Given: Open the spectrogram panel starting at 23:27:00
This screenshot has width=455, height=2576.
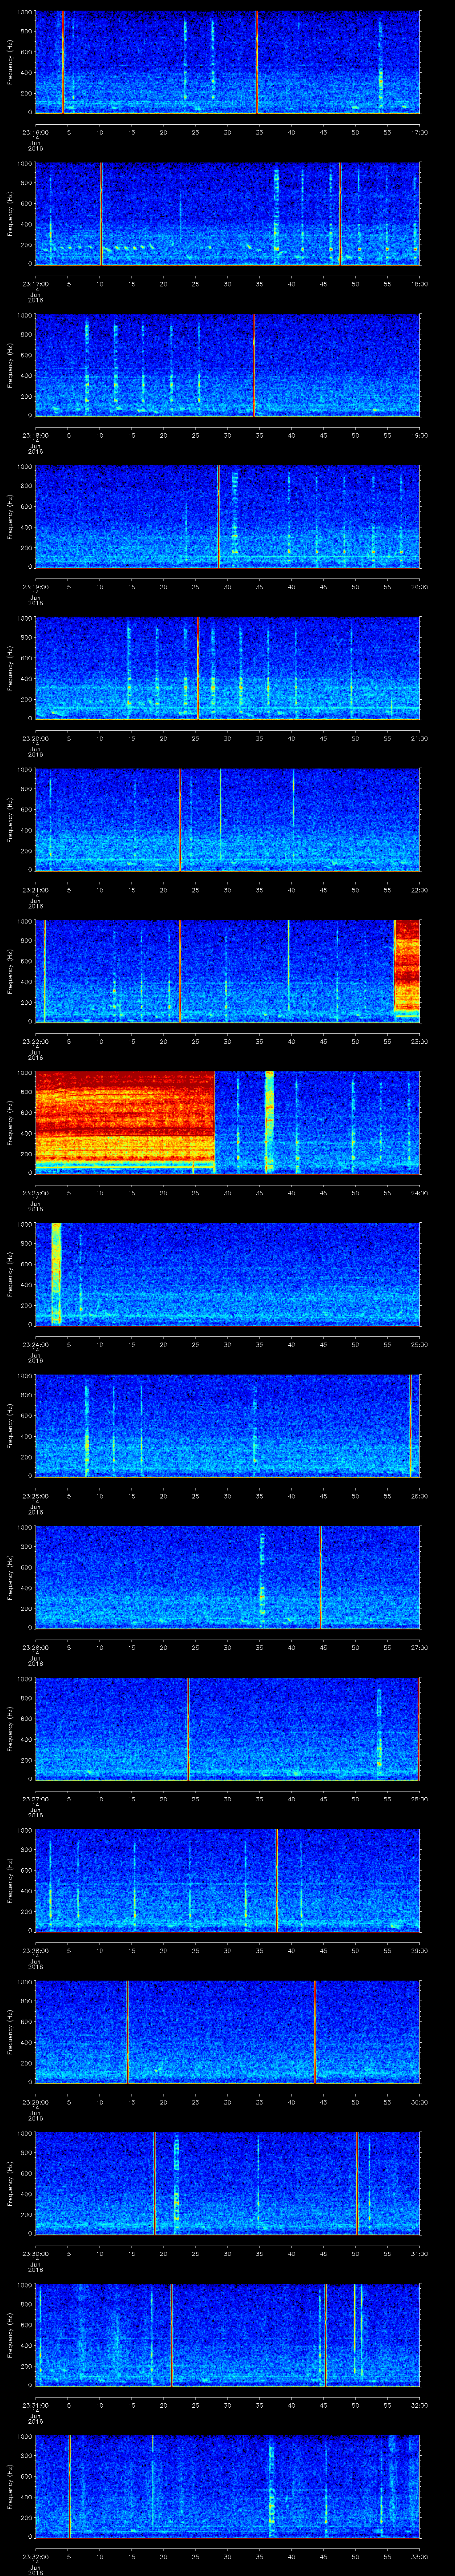Looking at the screenshot, I should click(x=227, y=1728).
